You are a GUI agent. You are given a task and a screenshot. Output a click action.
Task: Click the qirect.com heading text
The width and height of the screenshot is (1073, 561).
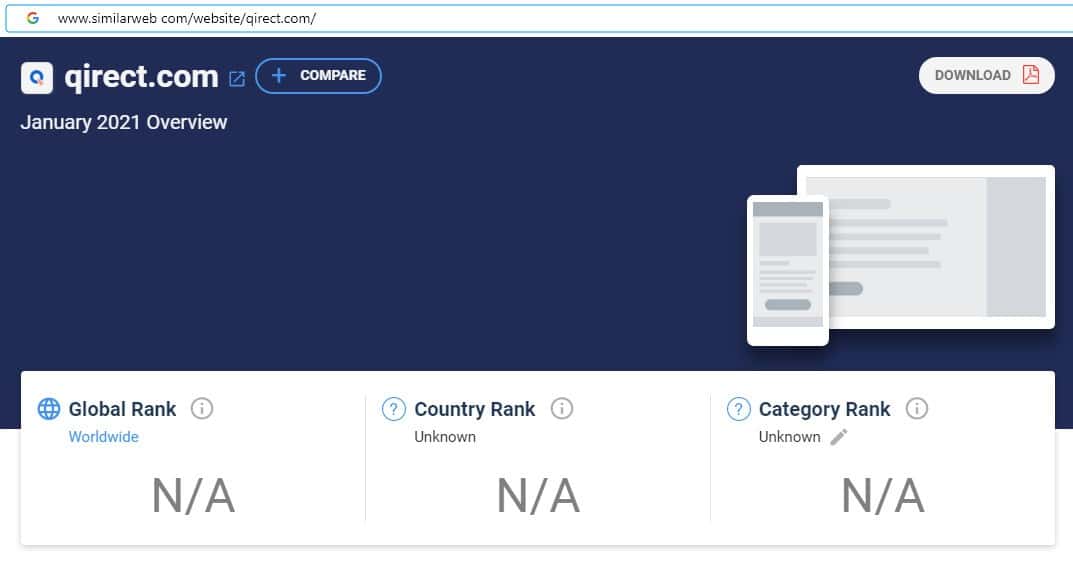click(x=141, y=77)
